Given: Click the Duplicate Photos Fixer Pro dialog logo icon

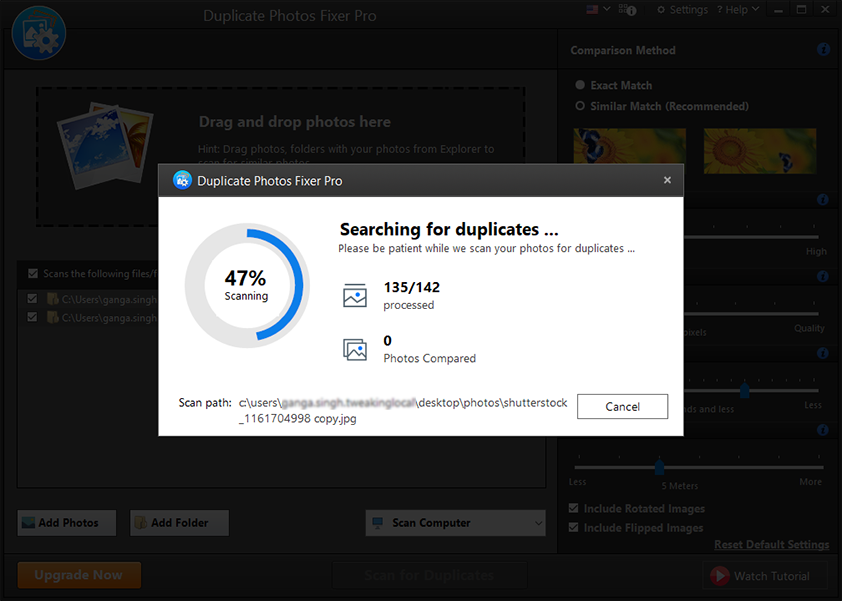Looking at the screenshot, I should 183,180.
